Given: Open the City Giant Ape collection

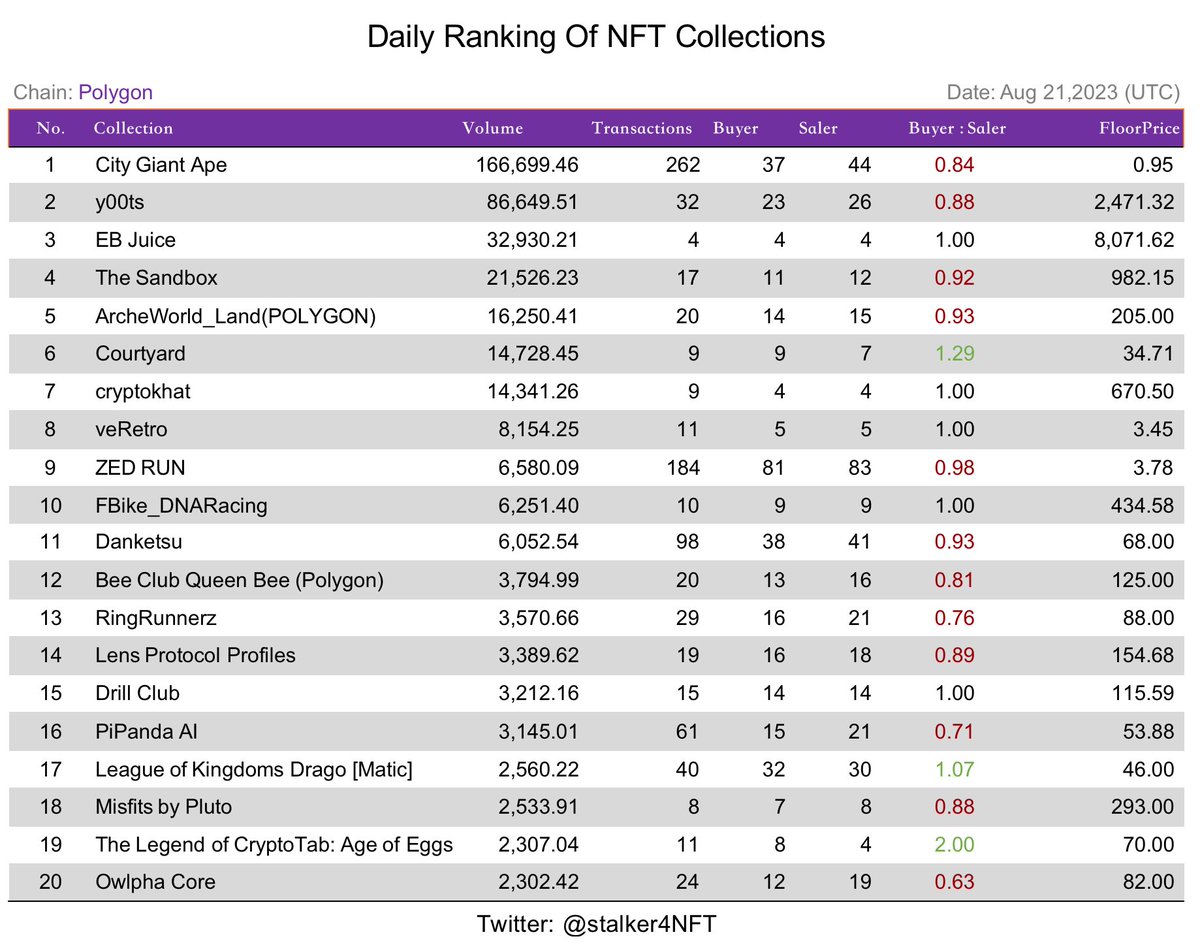Looking at the screenshot, I should (161, 164).
